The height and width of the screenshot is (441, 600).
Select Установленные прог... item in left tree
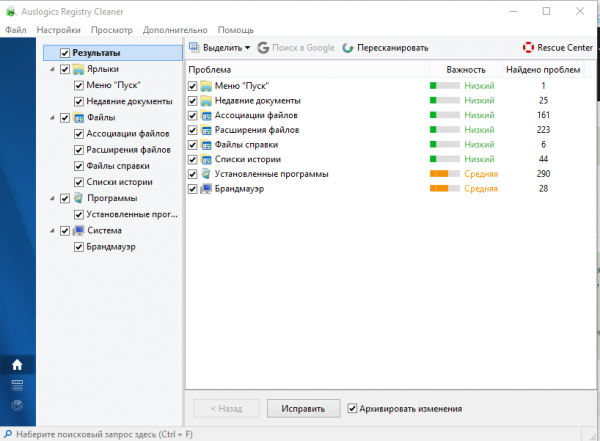pyautogui.click(x=132, y=214)
